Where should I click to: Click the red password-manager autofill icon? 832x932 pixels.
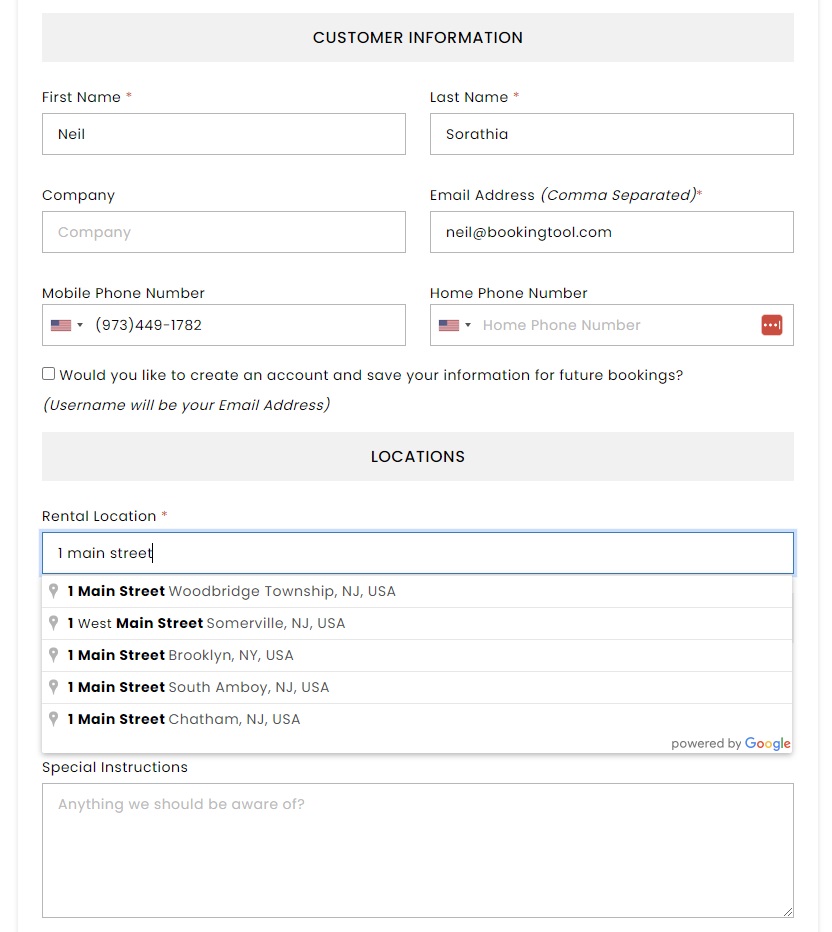point(771,324)
